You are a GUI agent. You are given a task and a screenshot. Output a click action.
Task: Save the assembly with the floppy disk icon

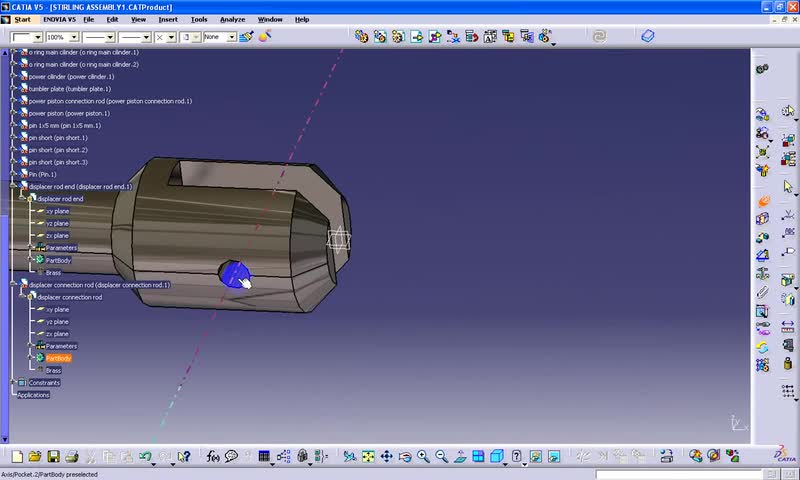53,456
